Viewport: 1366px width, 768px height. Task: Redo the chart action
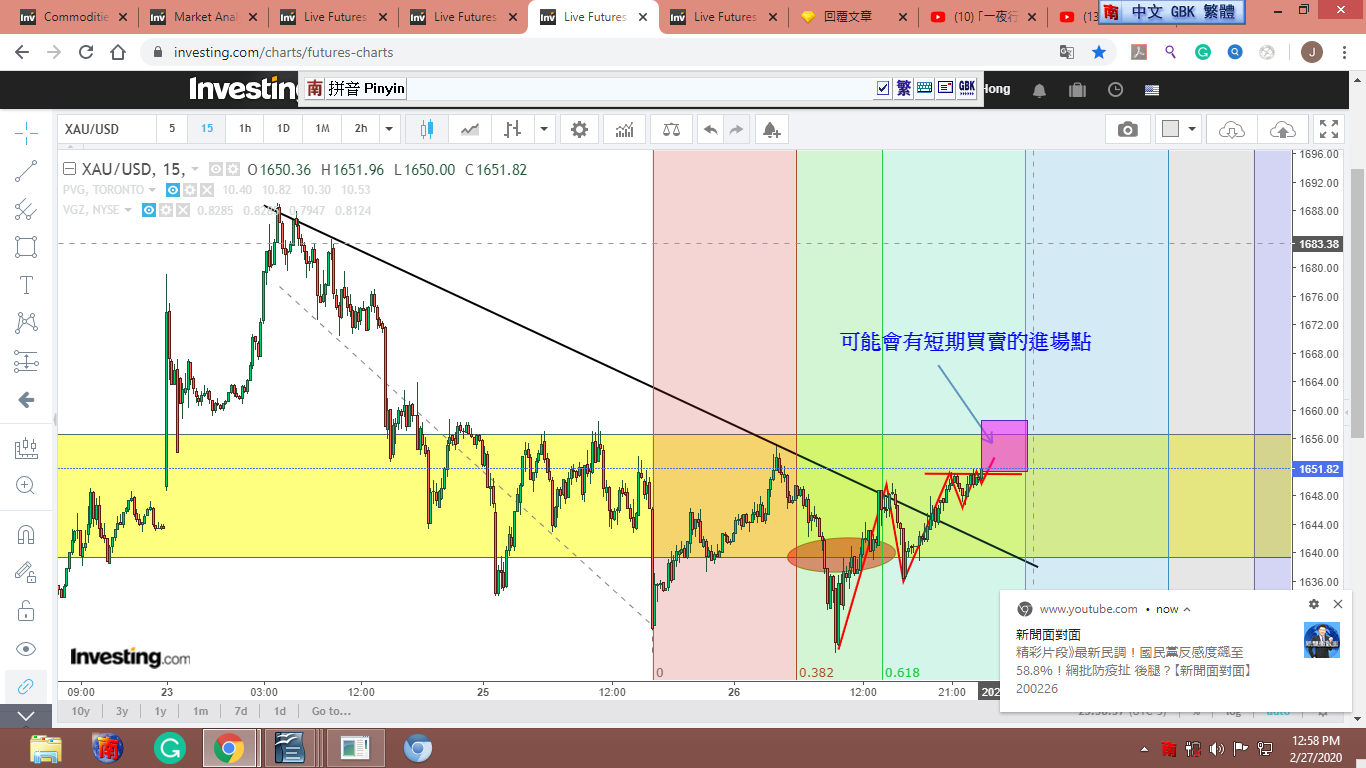click(x=737, y=129)
